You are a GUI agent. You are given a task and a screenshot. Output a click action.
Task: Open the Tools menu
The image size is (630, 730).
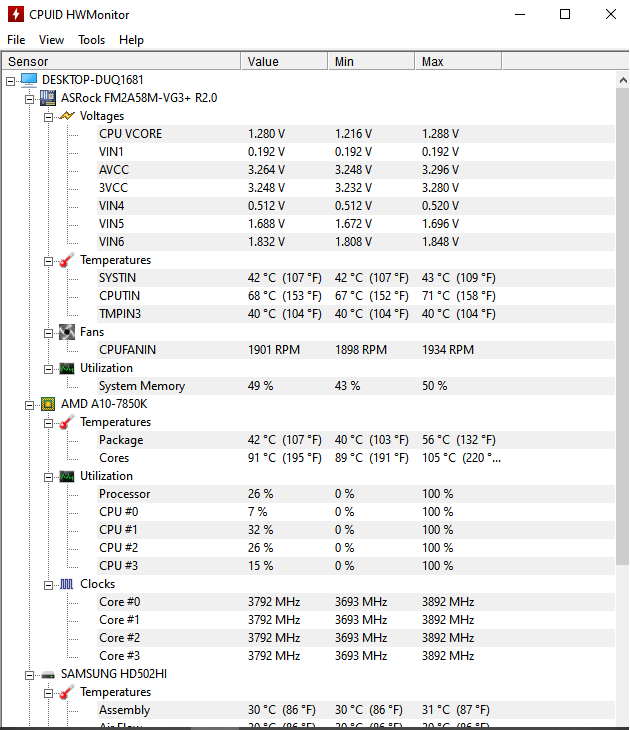pos(91,40)
